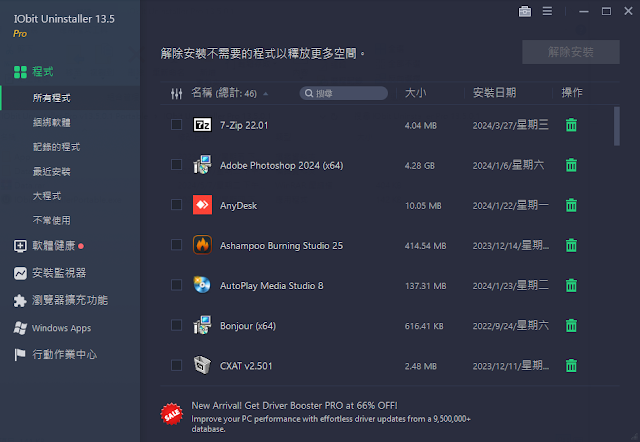Click the Bonjour installer icon

pos(202,325)
